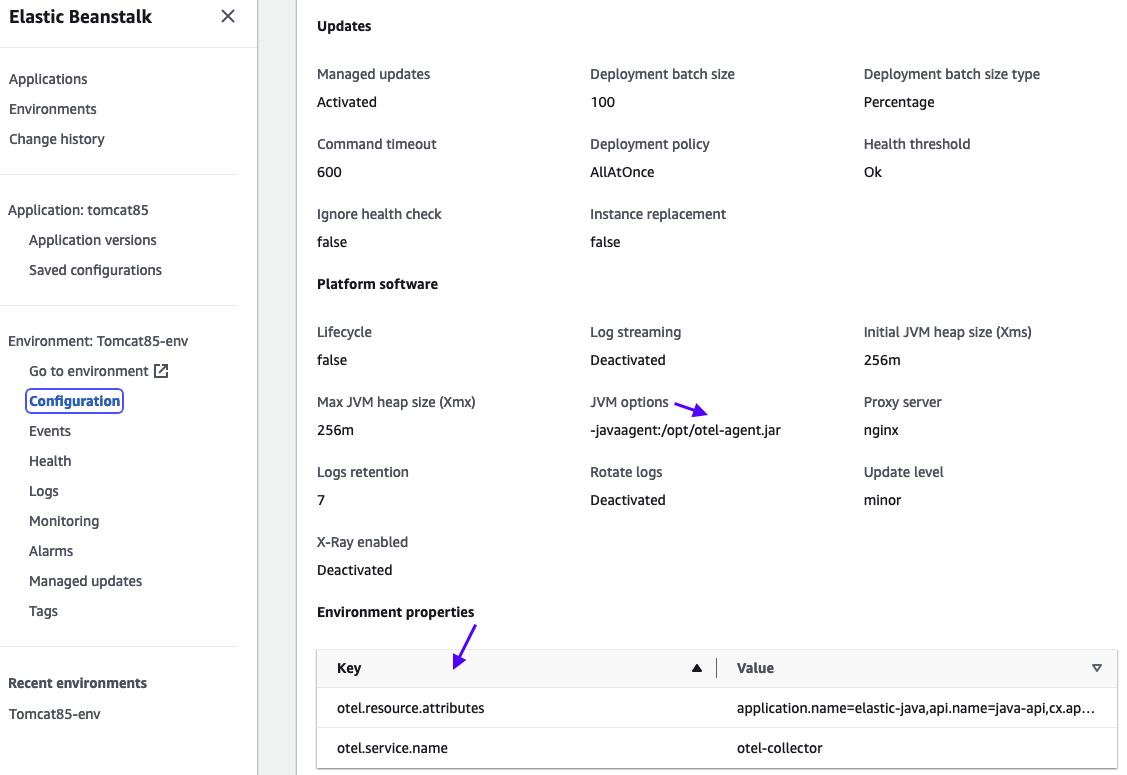Open the recent environment Tomcat85-env
This screenshot has width=1127, height=775.
coord(55,714)
